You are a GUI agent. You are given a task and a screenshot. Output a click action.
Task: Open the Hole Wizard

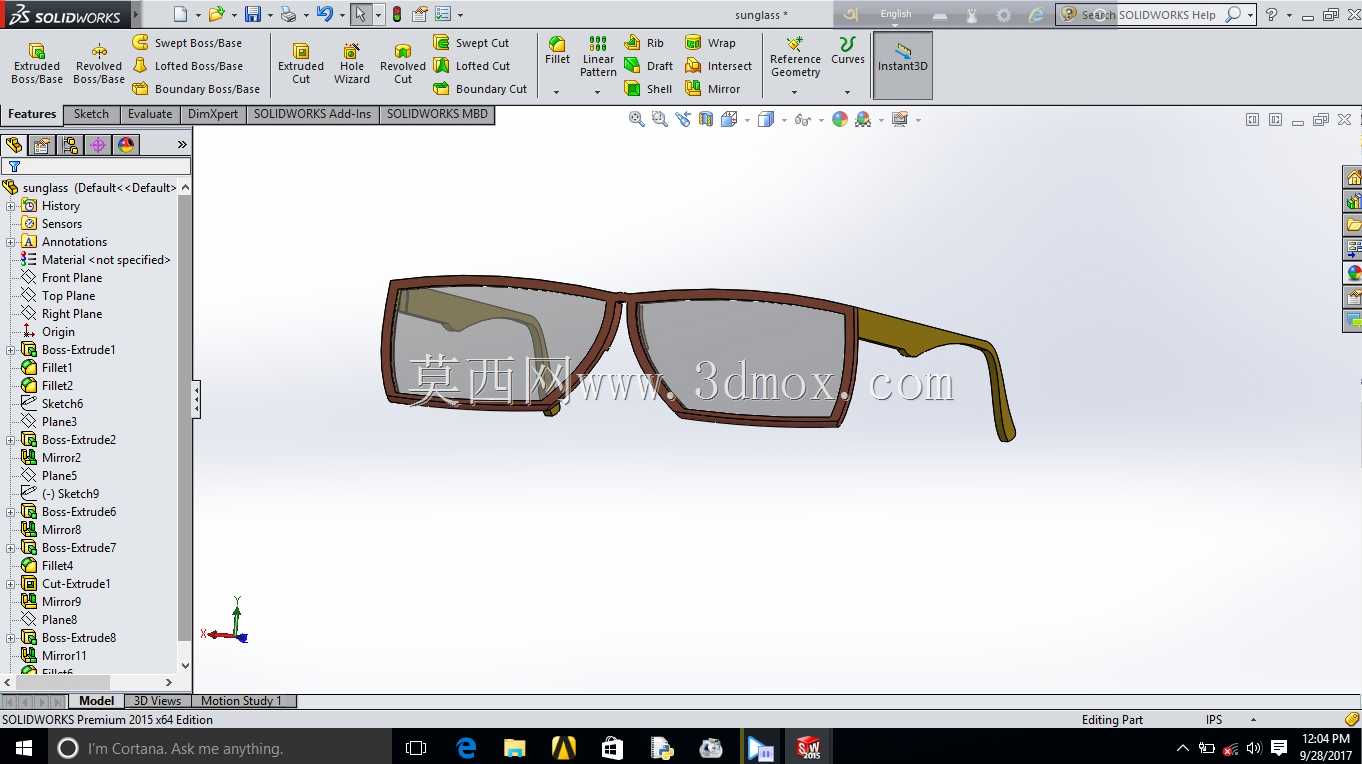click(352, 64)
